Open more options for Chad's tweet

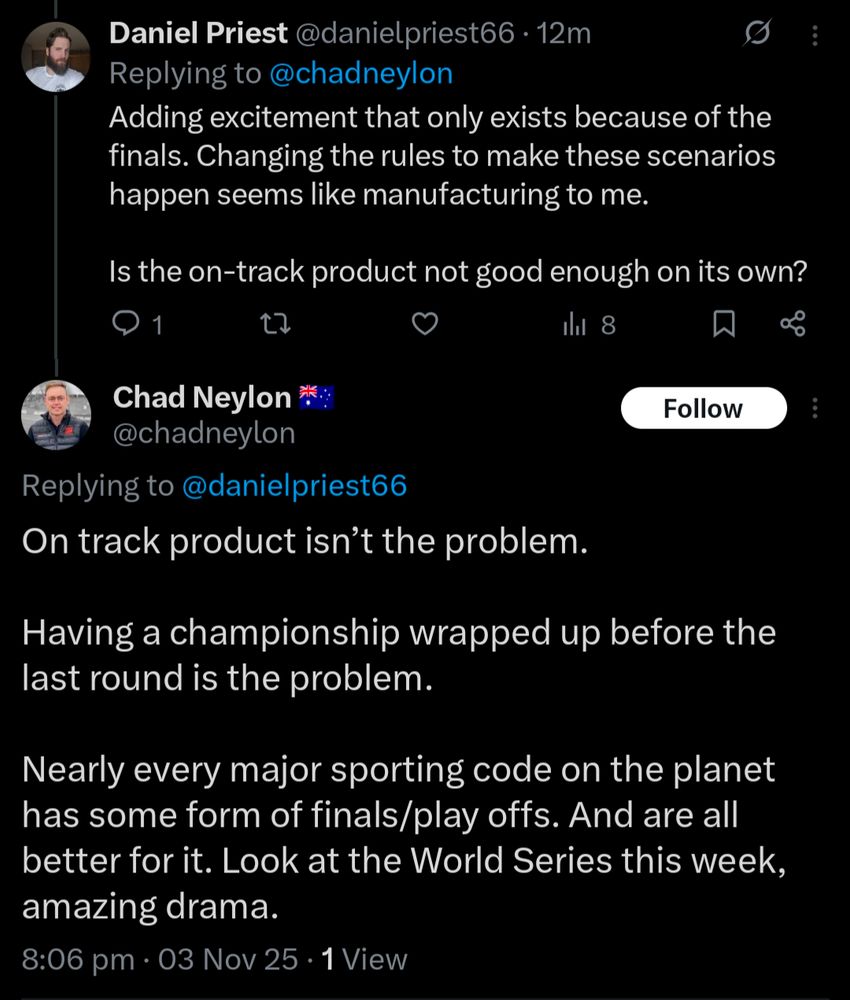coord(815,408)
